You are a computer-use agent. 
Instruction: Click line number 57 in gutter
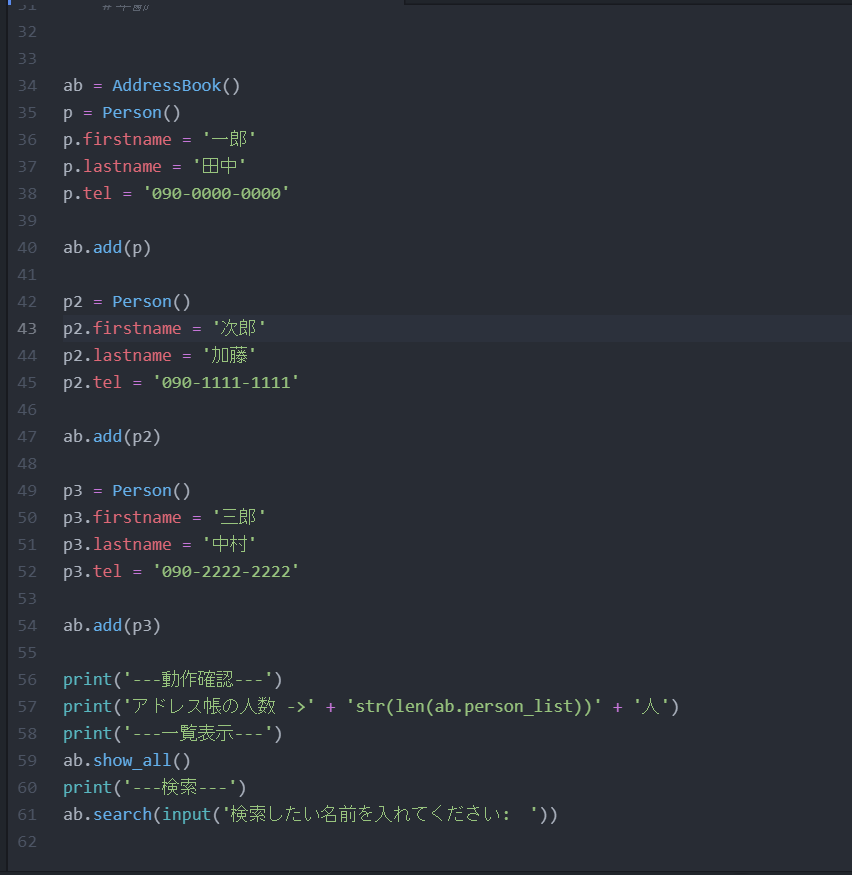tap(27, 706)
